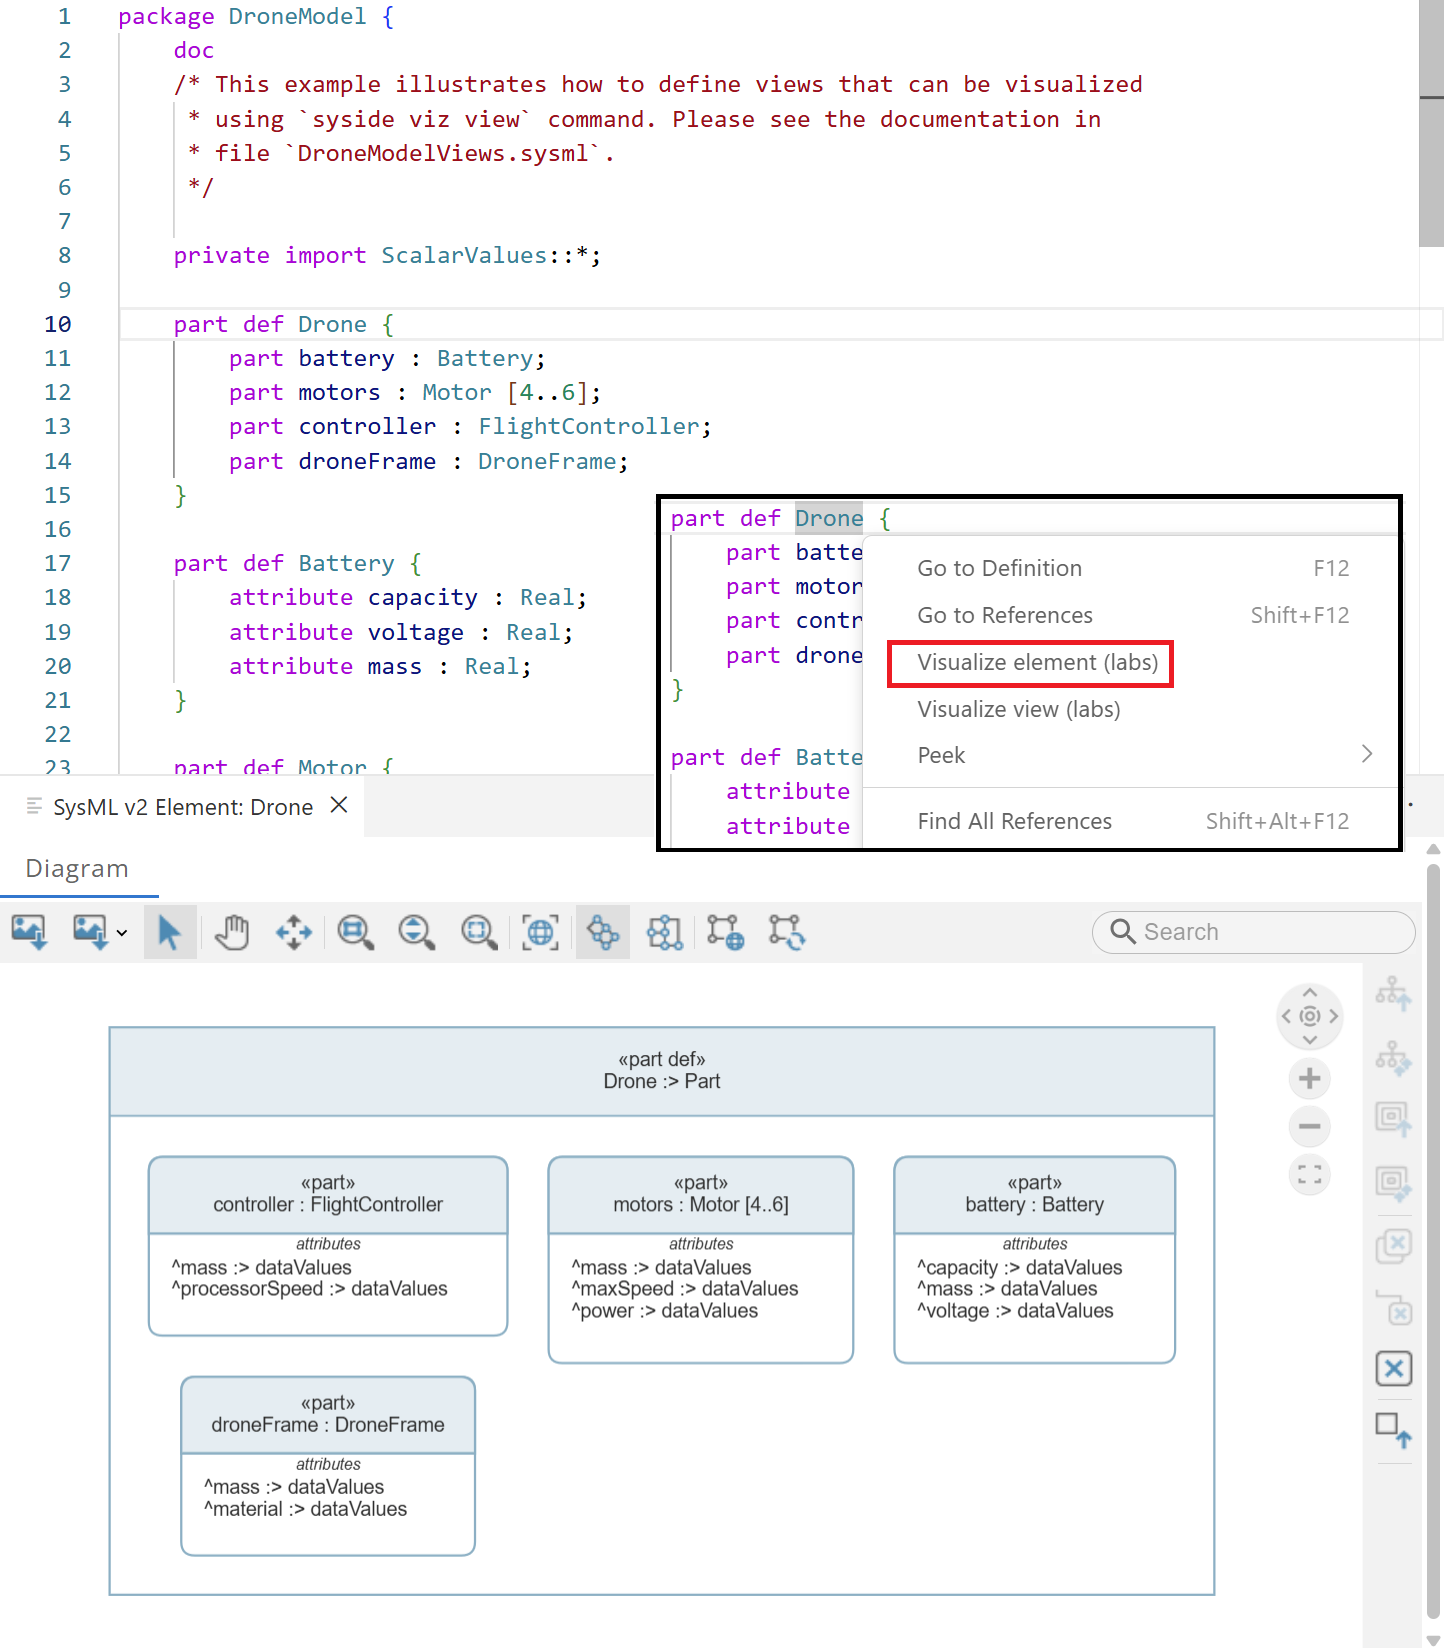Choose the four-arrow move tool
1444x1651 pixels.
[294, 932]
